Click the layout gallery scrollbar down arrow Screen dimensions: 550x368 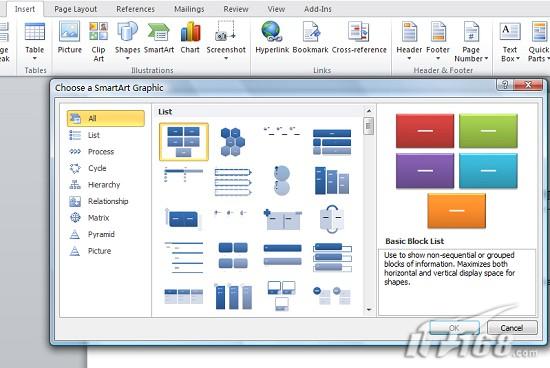click(x=369, y=310)
